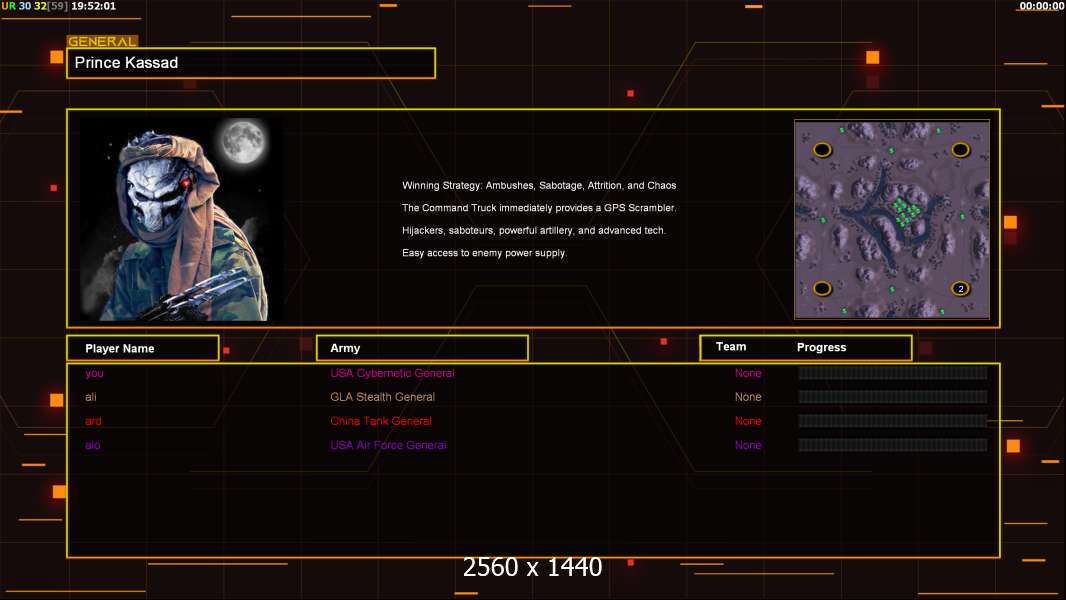This screenshot has width=1066, height=600.
Task: Click "GLA Stealth General" army entry
Action: (382, 397)
